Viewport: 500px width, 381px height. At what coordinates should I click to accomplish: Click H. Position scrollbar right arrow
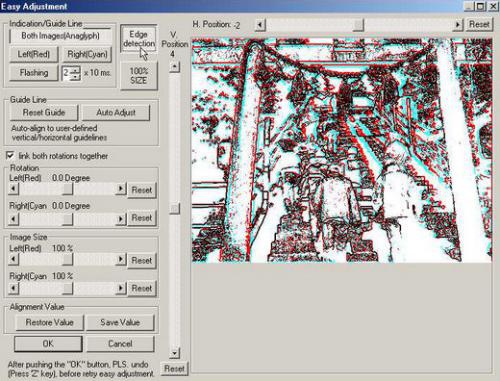click(x=458, y=25)
